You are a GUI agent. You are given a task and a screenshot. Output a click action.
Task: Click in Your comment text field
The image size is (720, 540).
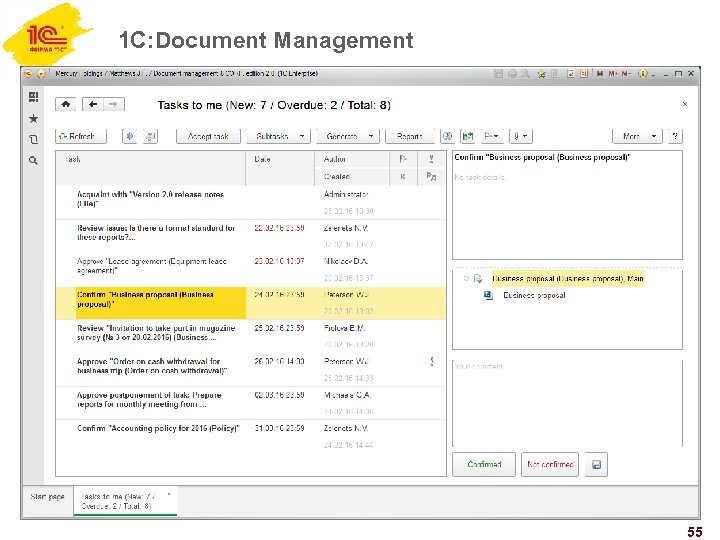pos(567,403)
